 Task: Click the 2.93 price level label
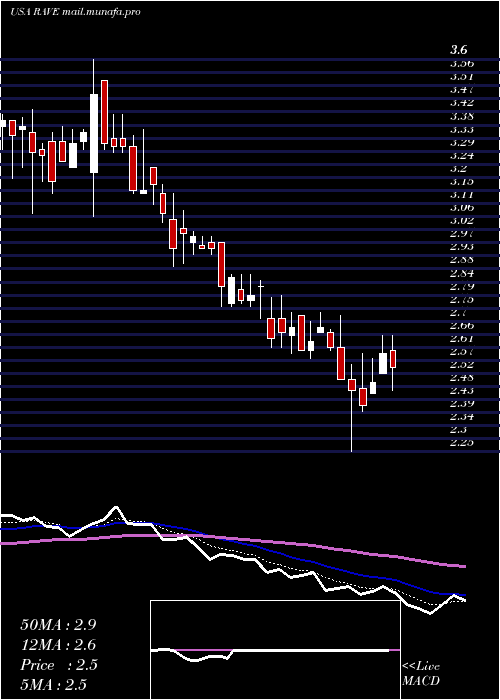click(x=462, y=246)
